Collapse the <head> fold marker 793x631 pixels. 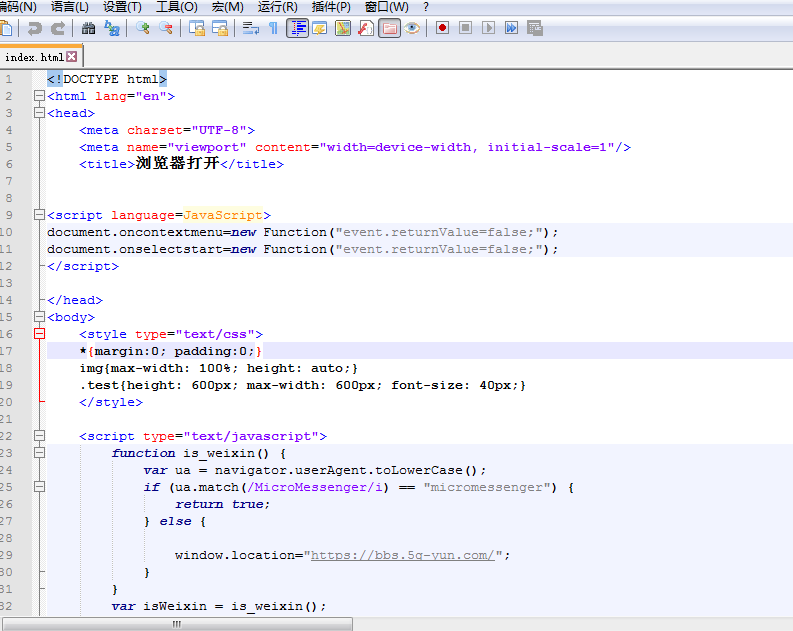click(x=39, y=113)
